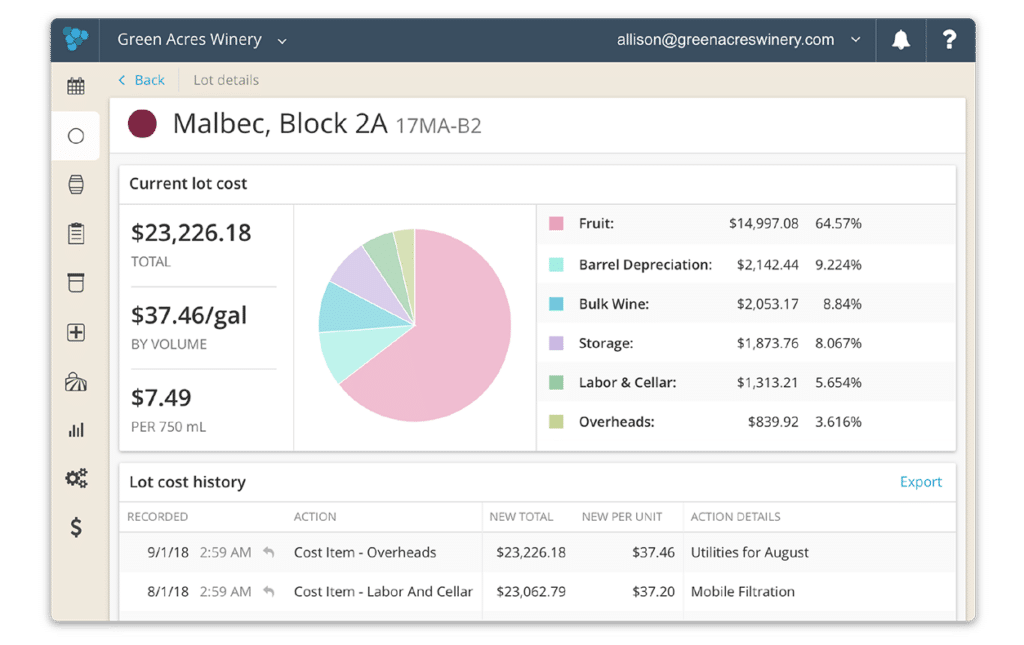Click the plus-box icon in sidebar

[x=76, y=333]
